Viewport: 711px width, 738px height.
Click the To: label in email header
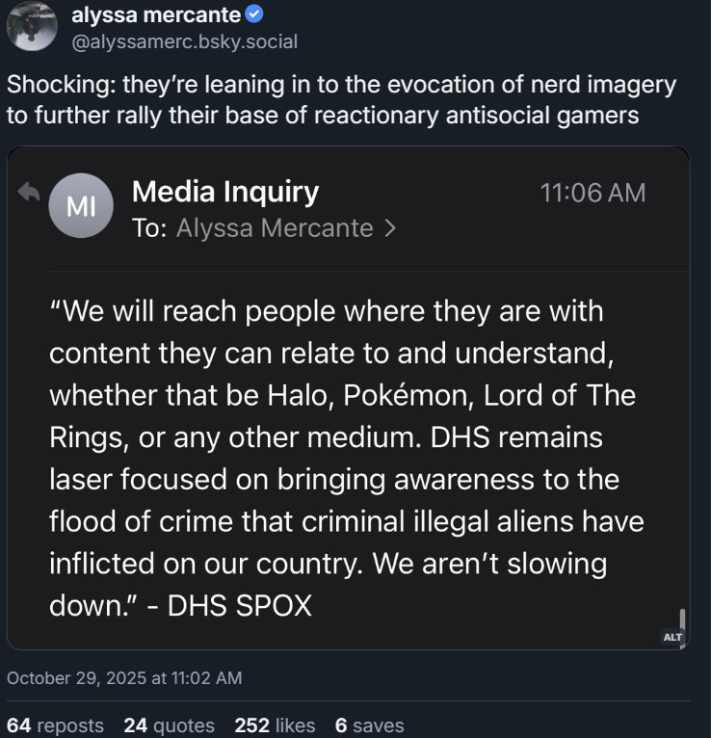coord(149,228)
